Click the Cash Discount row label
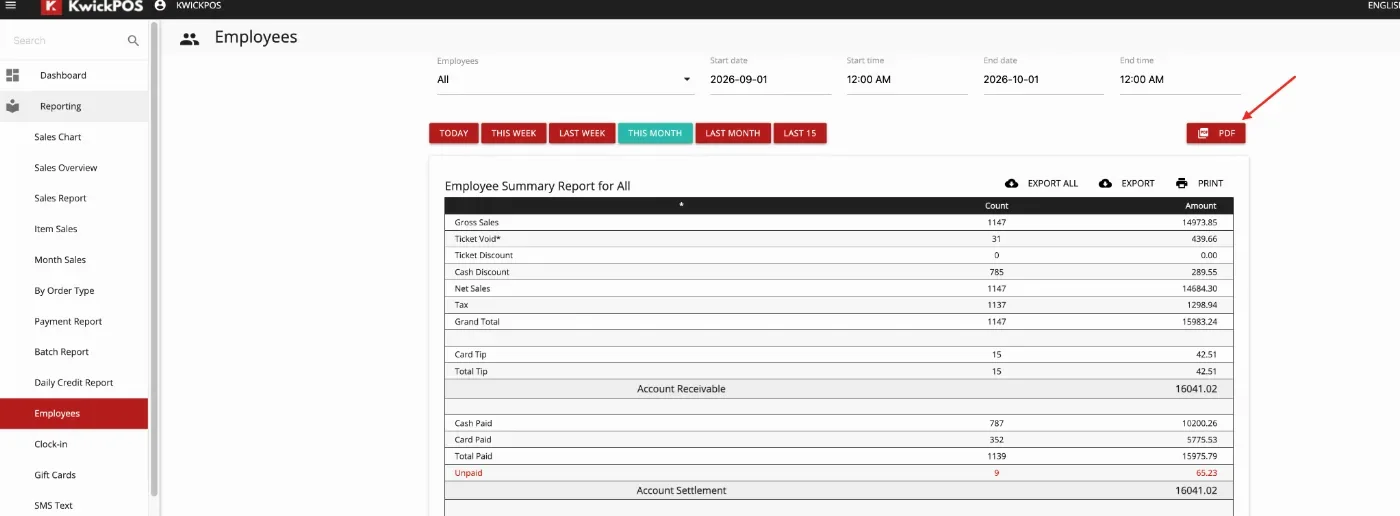Screen dimensions: 1400x516 (x=481, y=272)
